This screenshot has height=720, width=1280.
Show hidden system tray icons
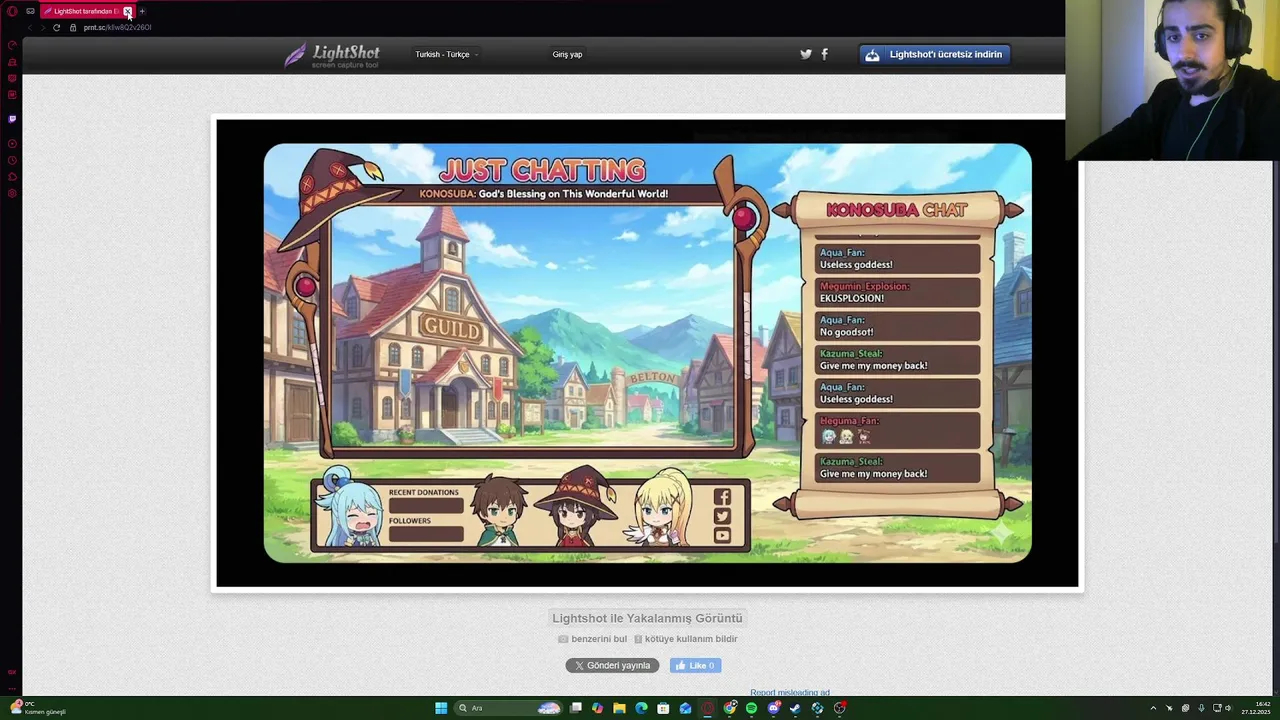pyautogui.click(x=1153, y=708)
